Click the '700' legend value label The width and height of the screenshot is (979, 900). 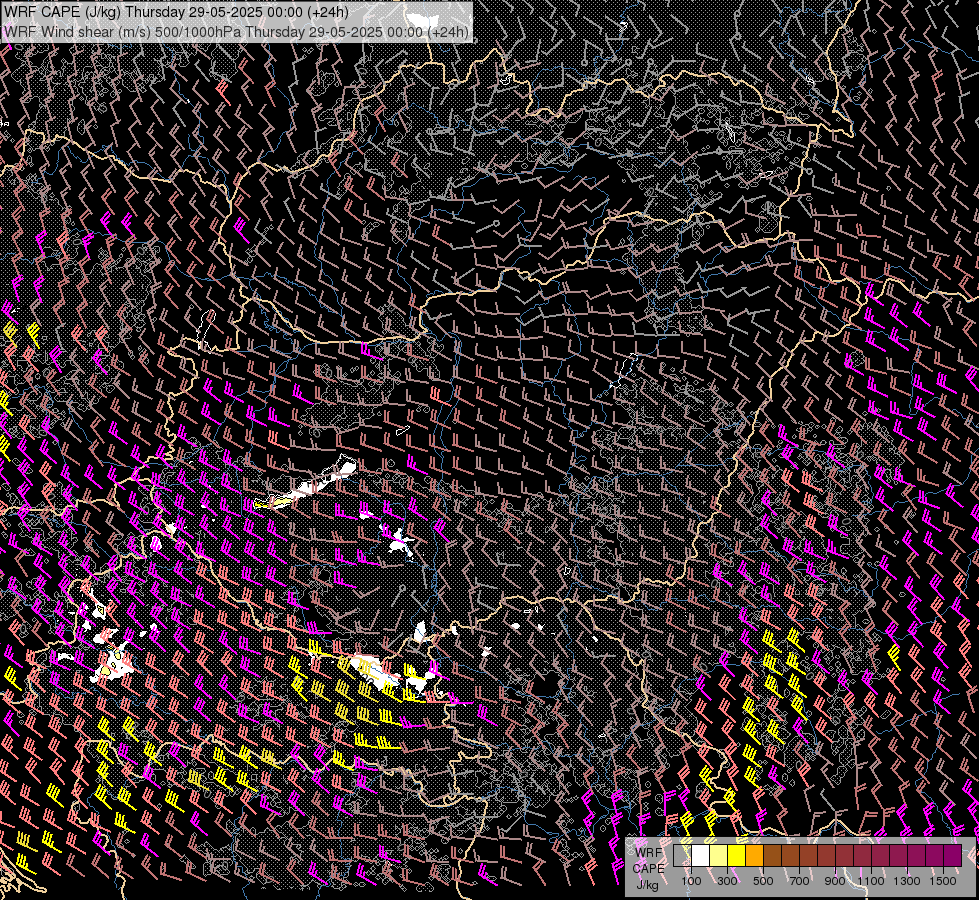tap(799, 881)
